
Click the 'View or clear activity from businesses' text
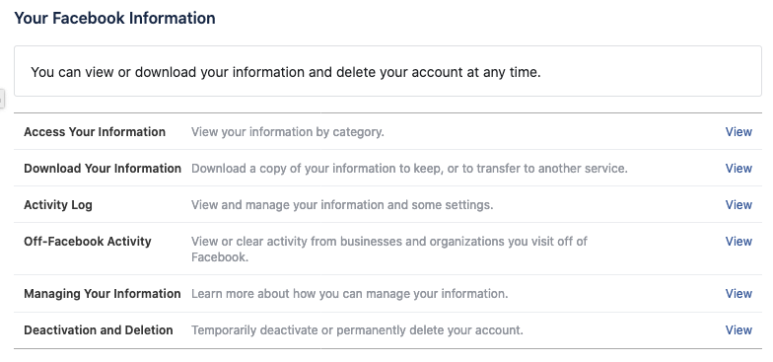point(389,249)
